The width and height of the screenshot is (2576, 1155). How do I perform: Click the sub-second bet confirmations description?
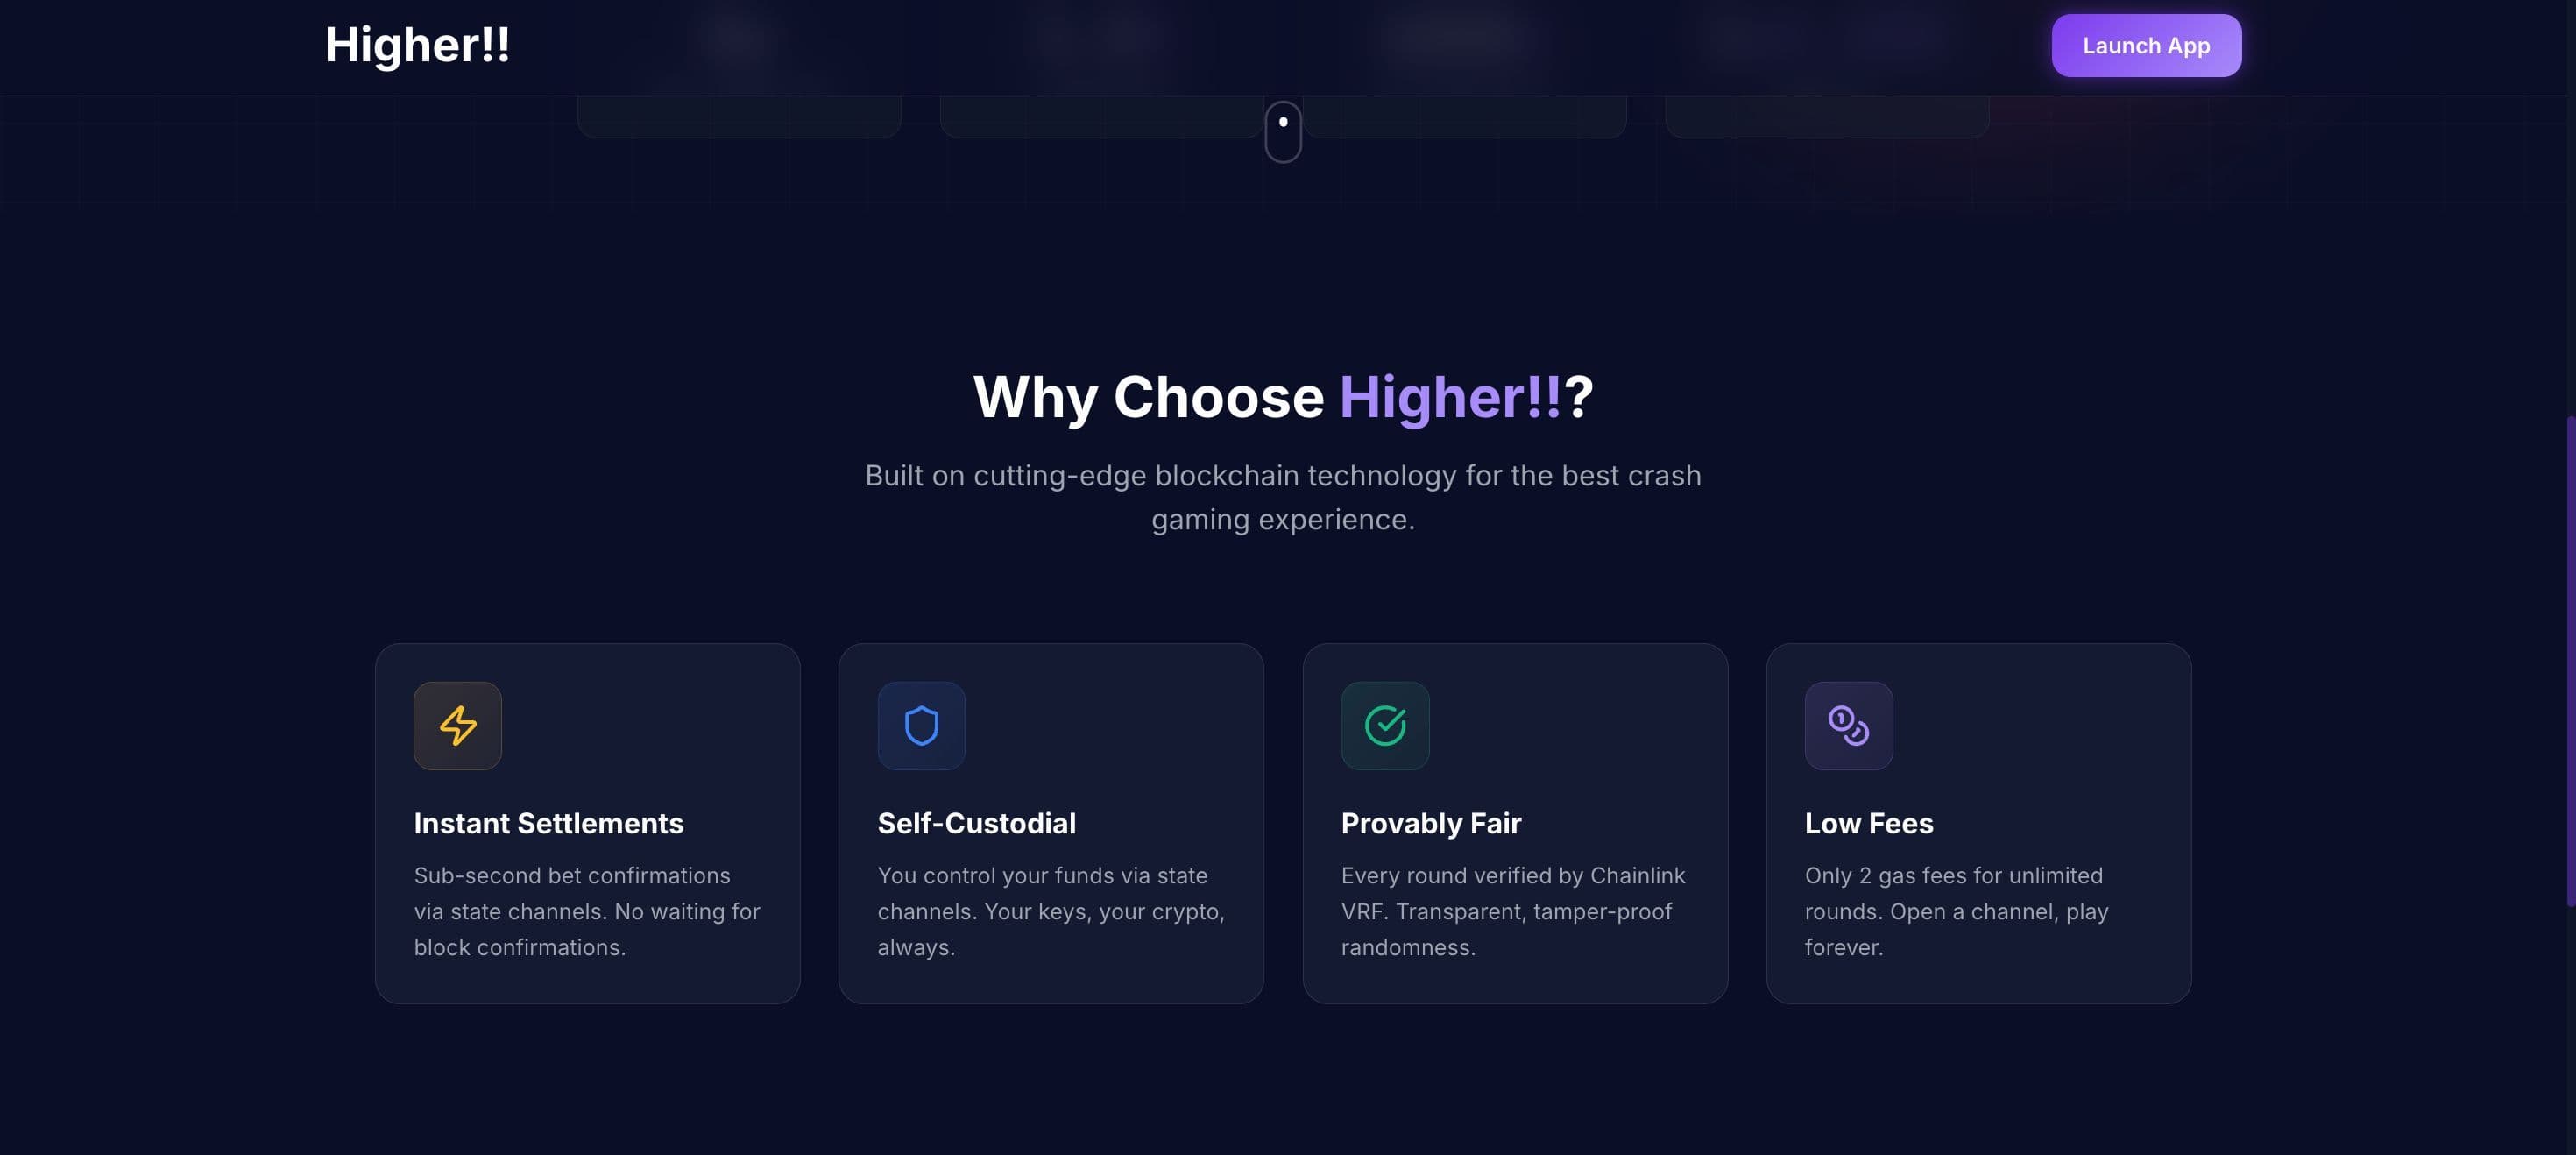(x=587, y=911)
